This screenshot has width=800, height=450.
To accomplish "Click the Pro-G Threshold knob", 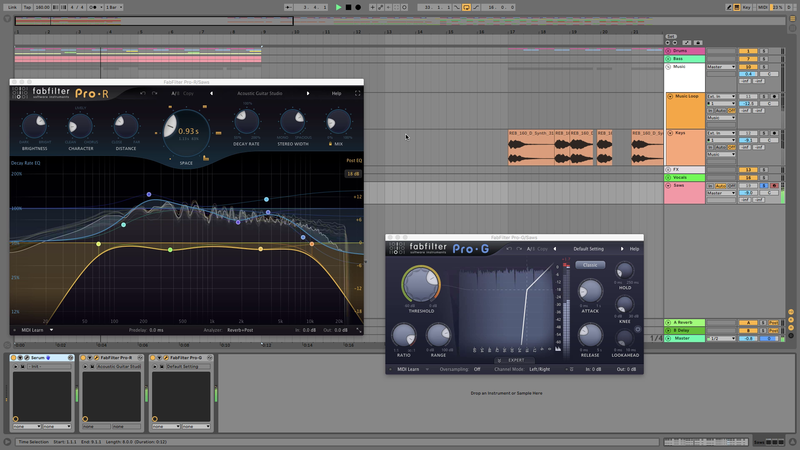I will [x=421, y=284].
